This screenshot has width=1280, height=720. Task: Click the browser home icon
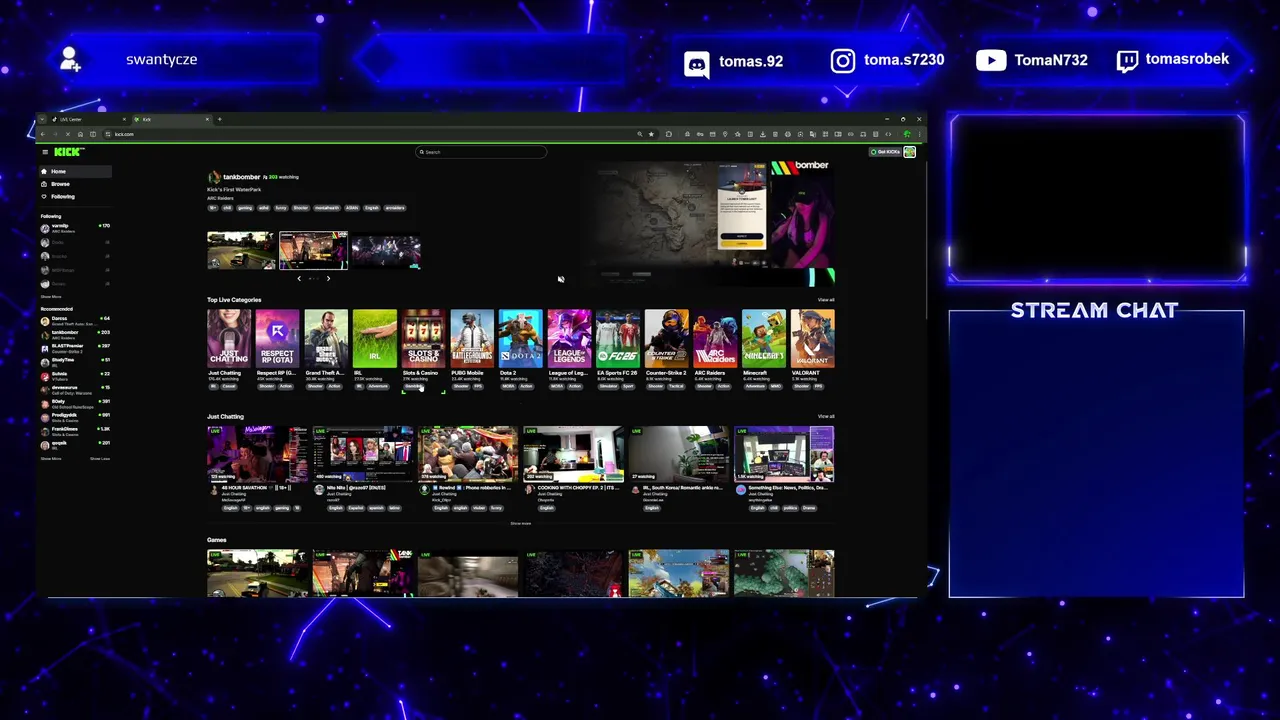coord(80,134)
